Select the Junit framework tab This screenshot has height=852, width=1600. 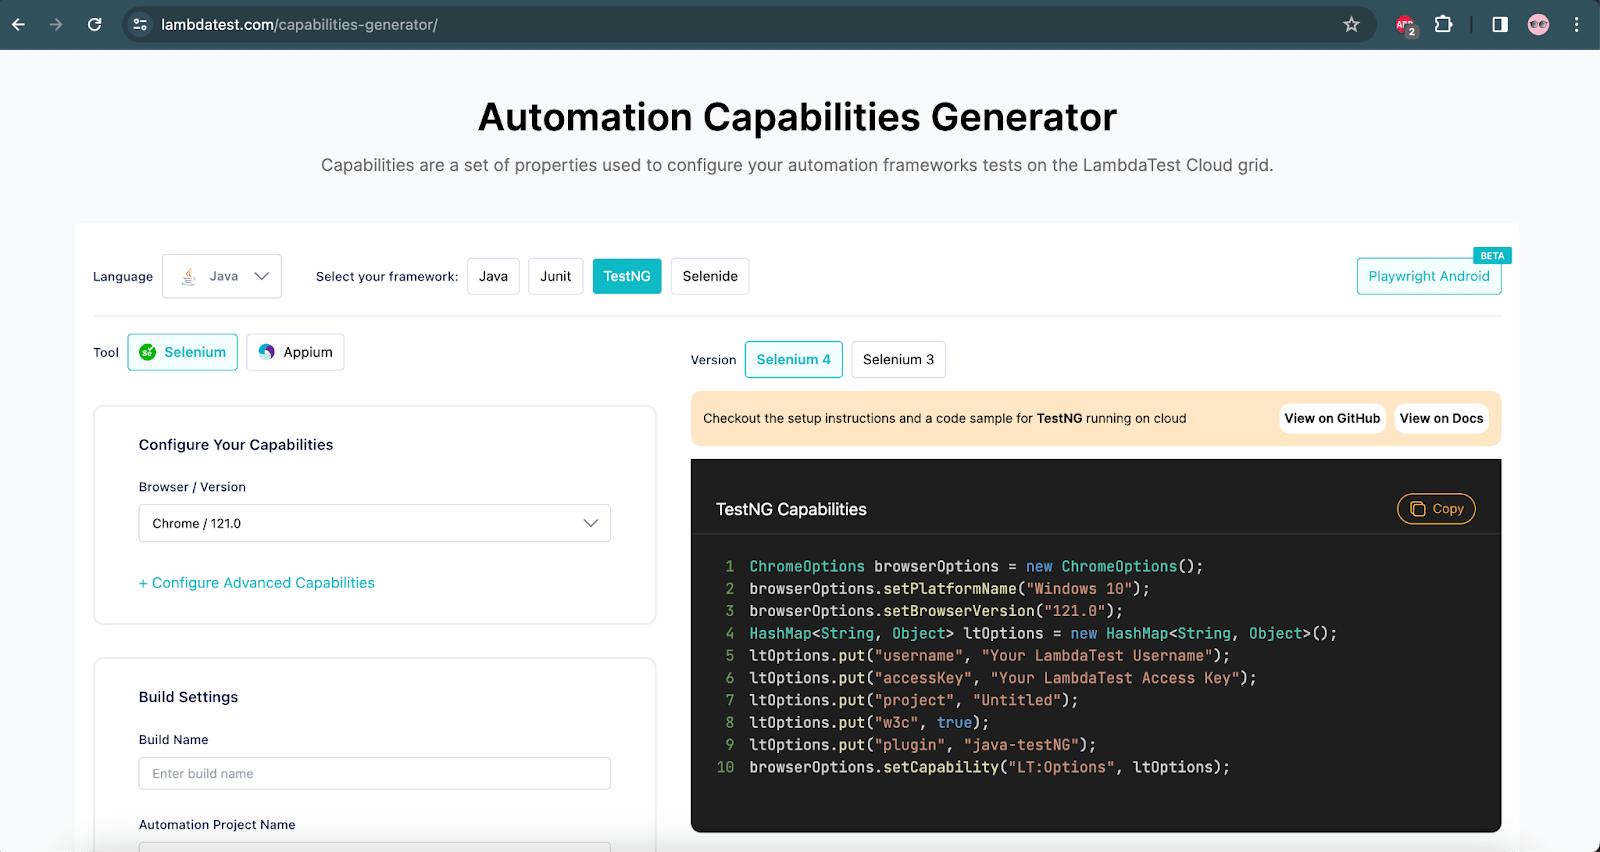(x=555, y=276)
